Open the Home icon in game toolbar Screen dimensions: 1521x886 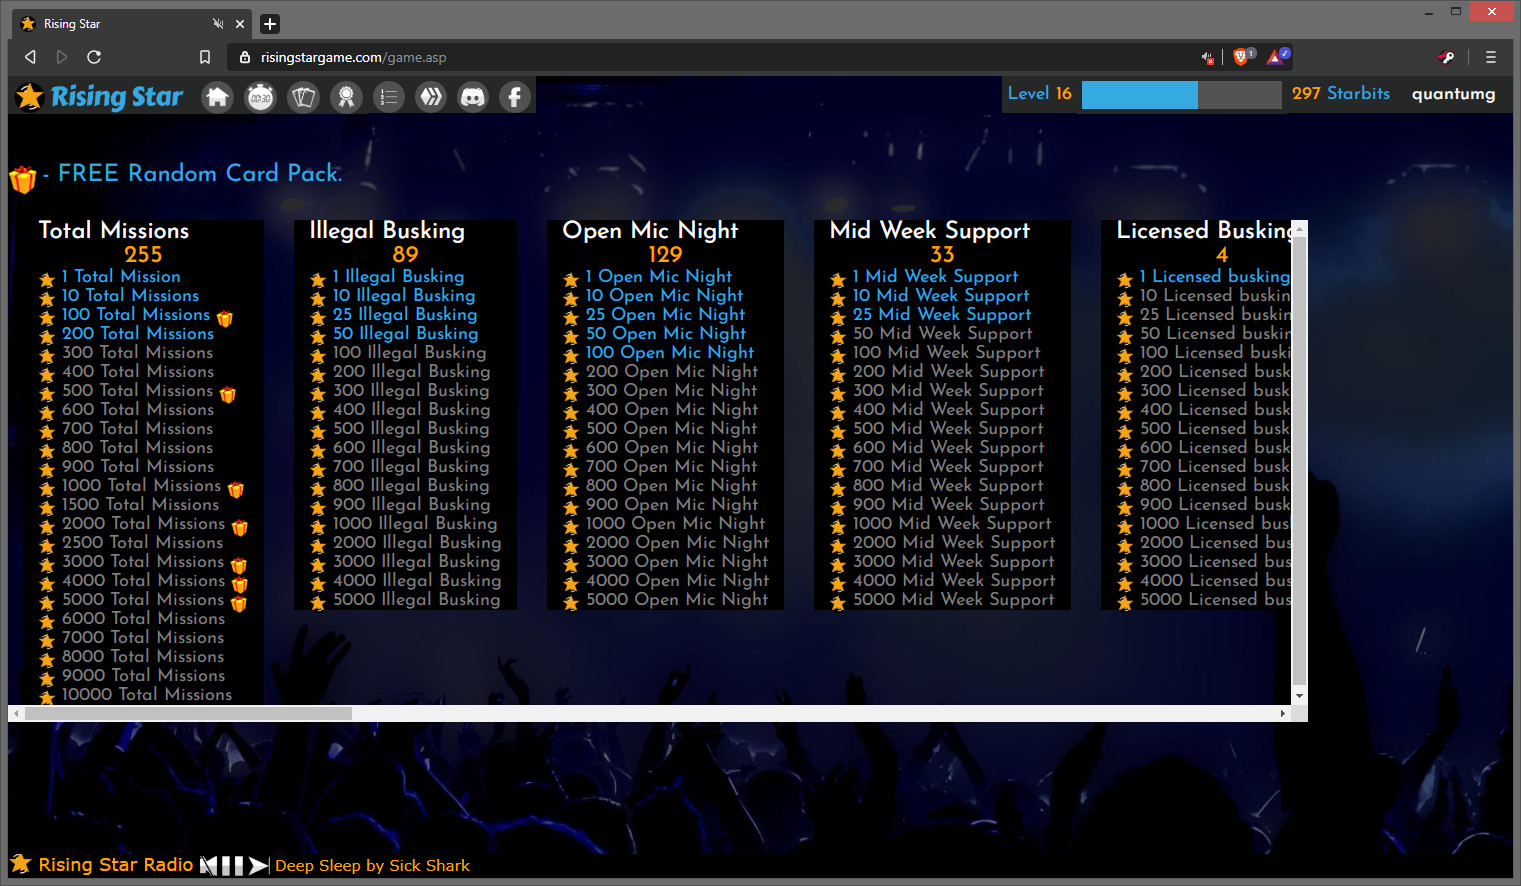point(217,97)
